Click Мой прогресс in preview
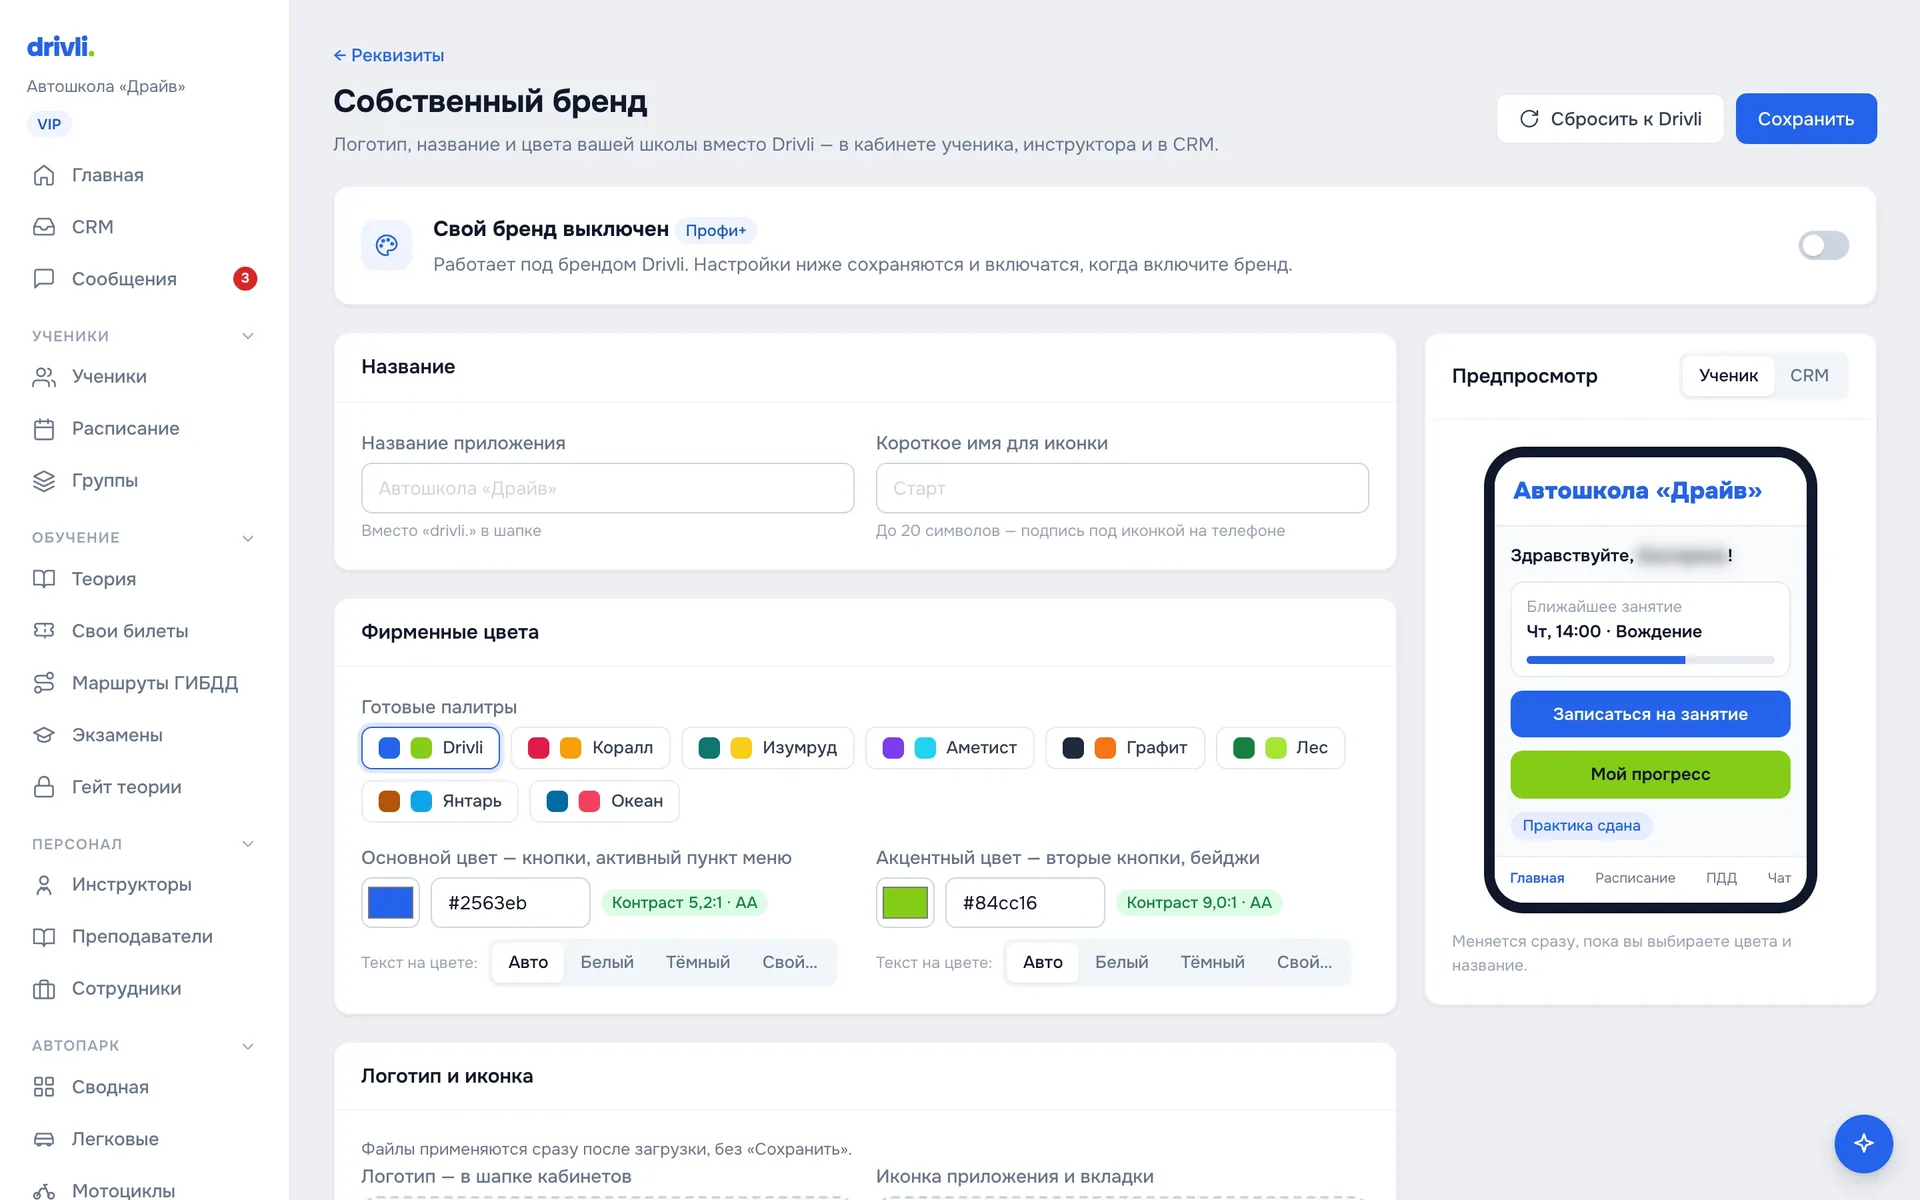This screenshot has height=1200, width=1920. pyautogui.click(x=1650, y=774)
